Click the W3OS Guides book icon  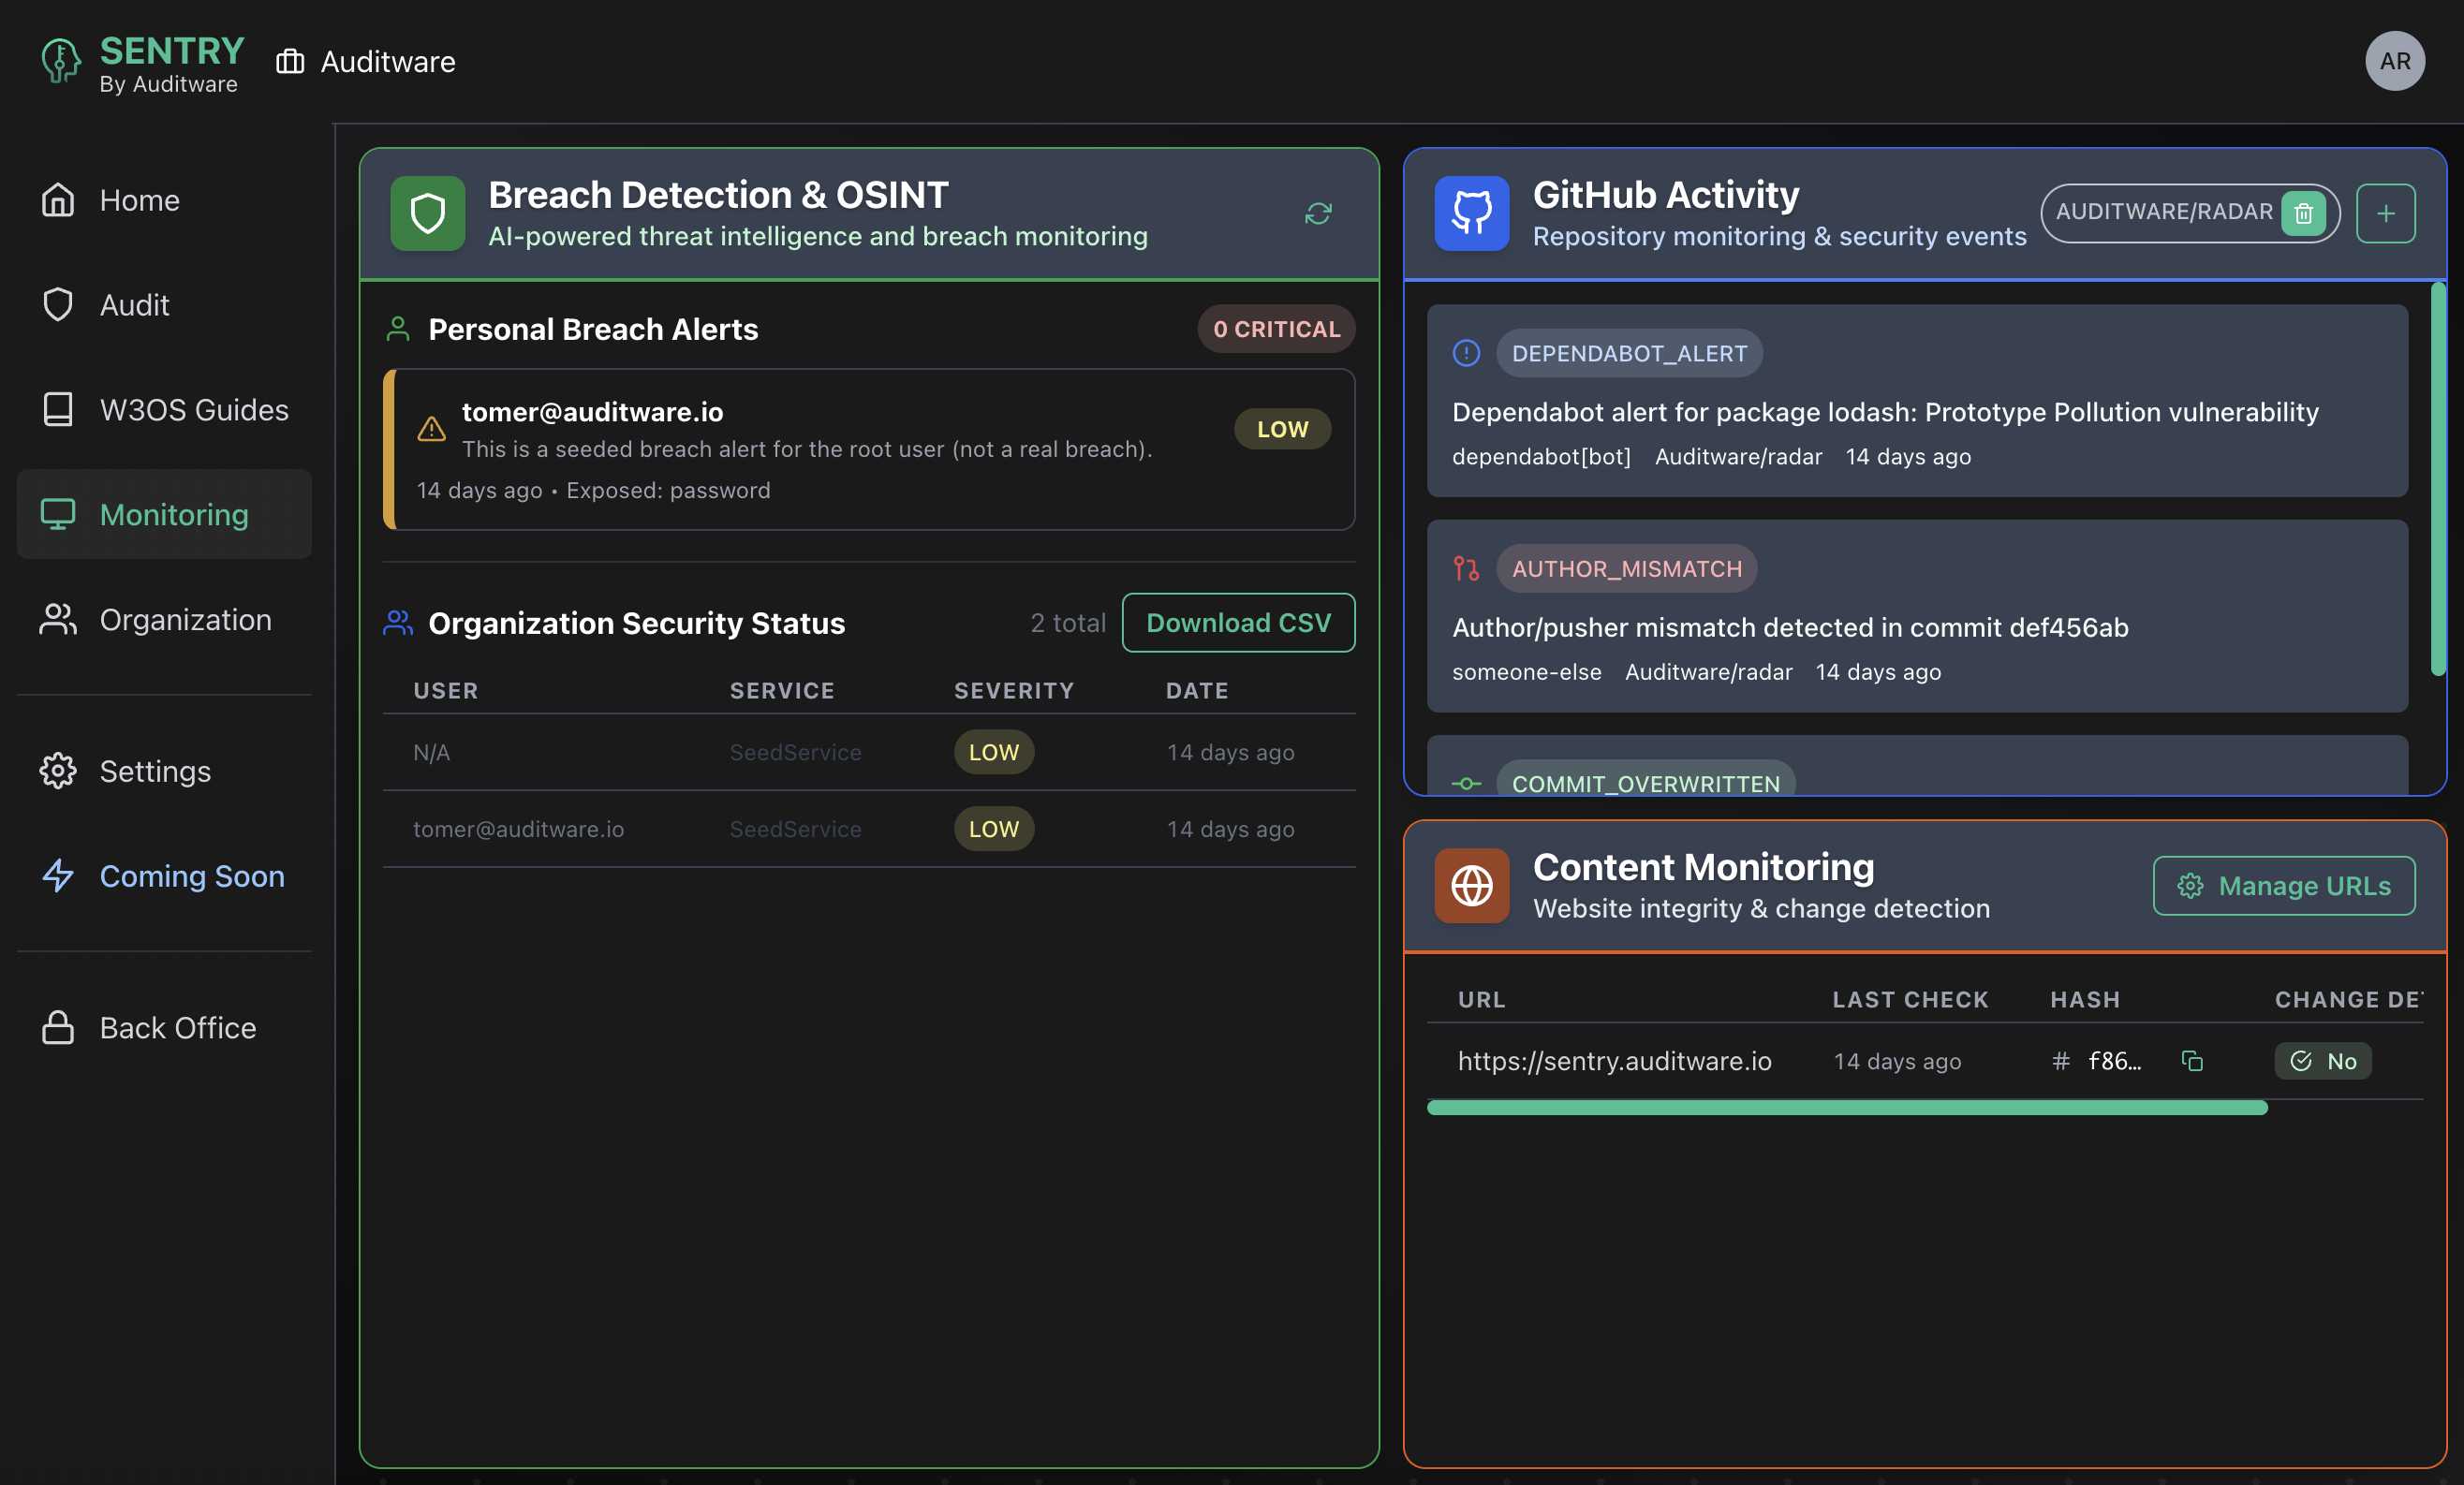click(x=58, y=409)
